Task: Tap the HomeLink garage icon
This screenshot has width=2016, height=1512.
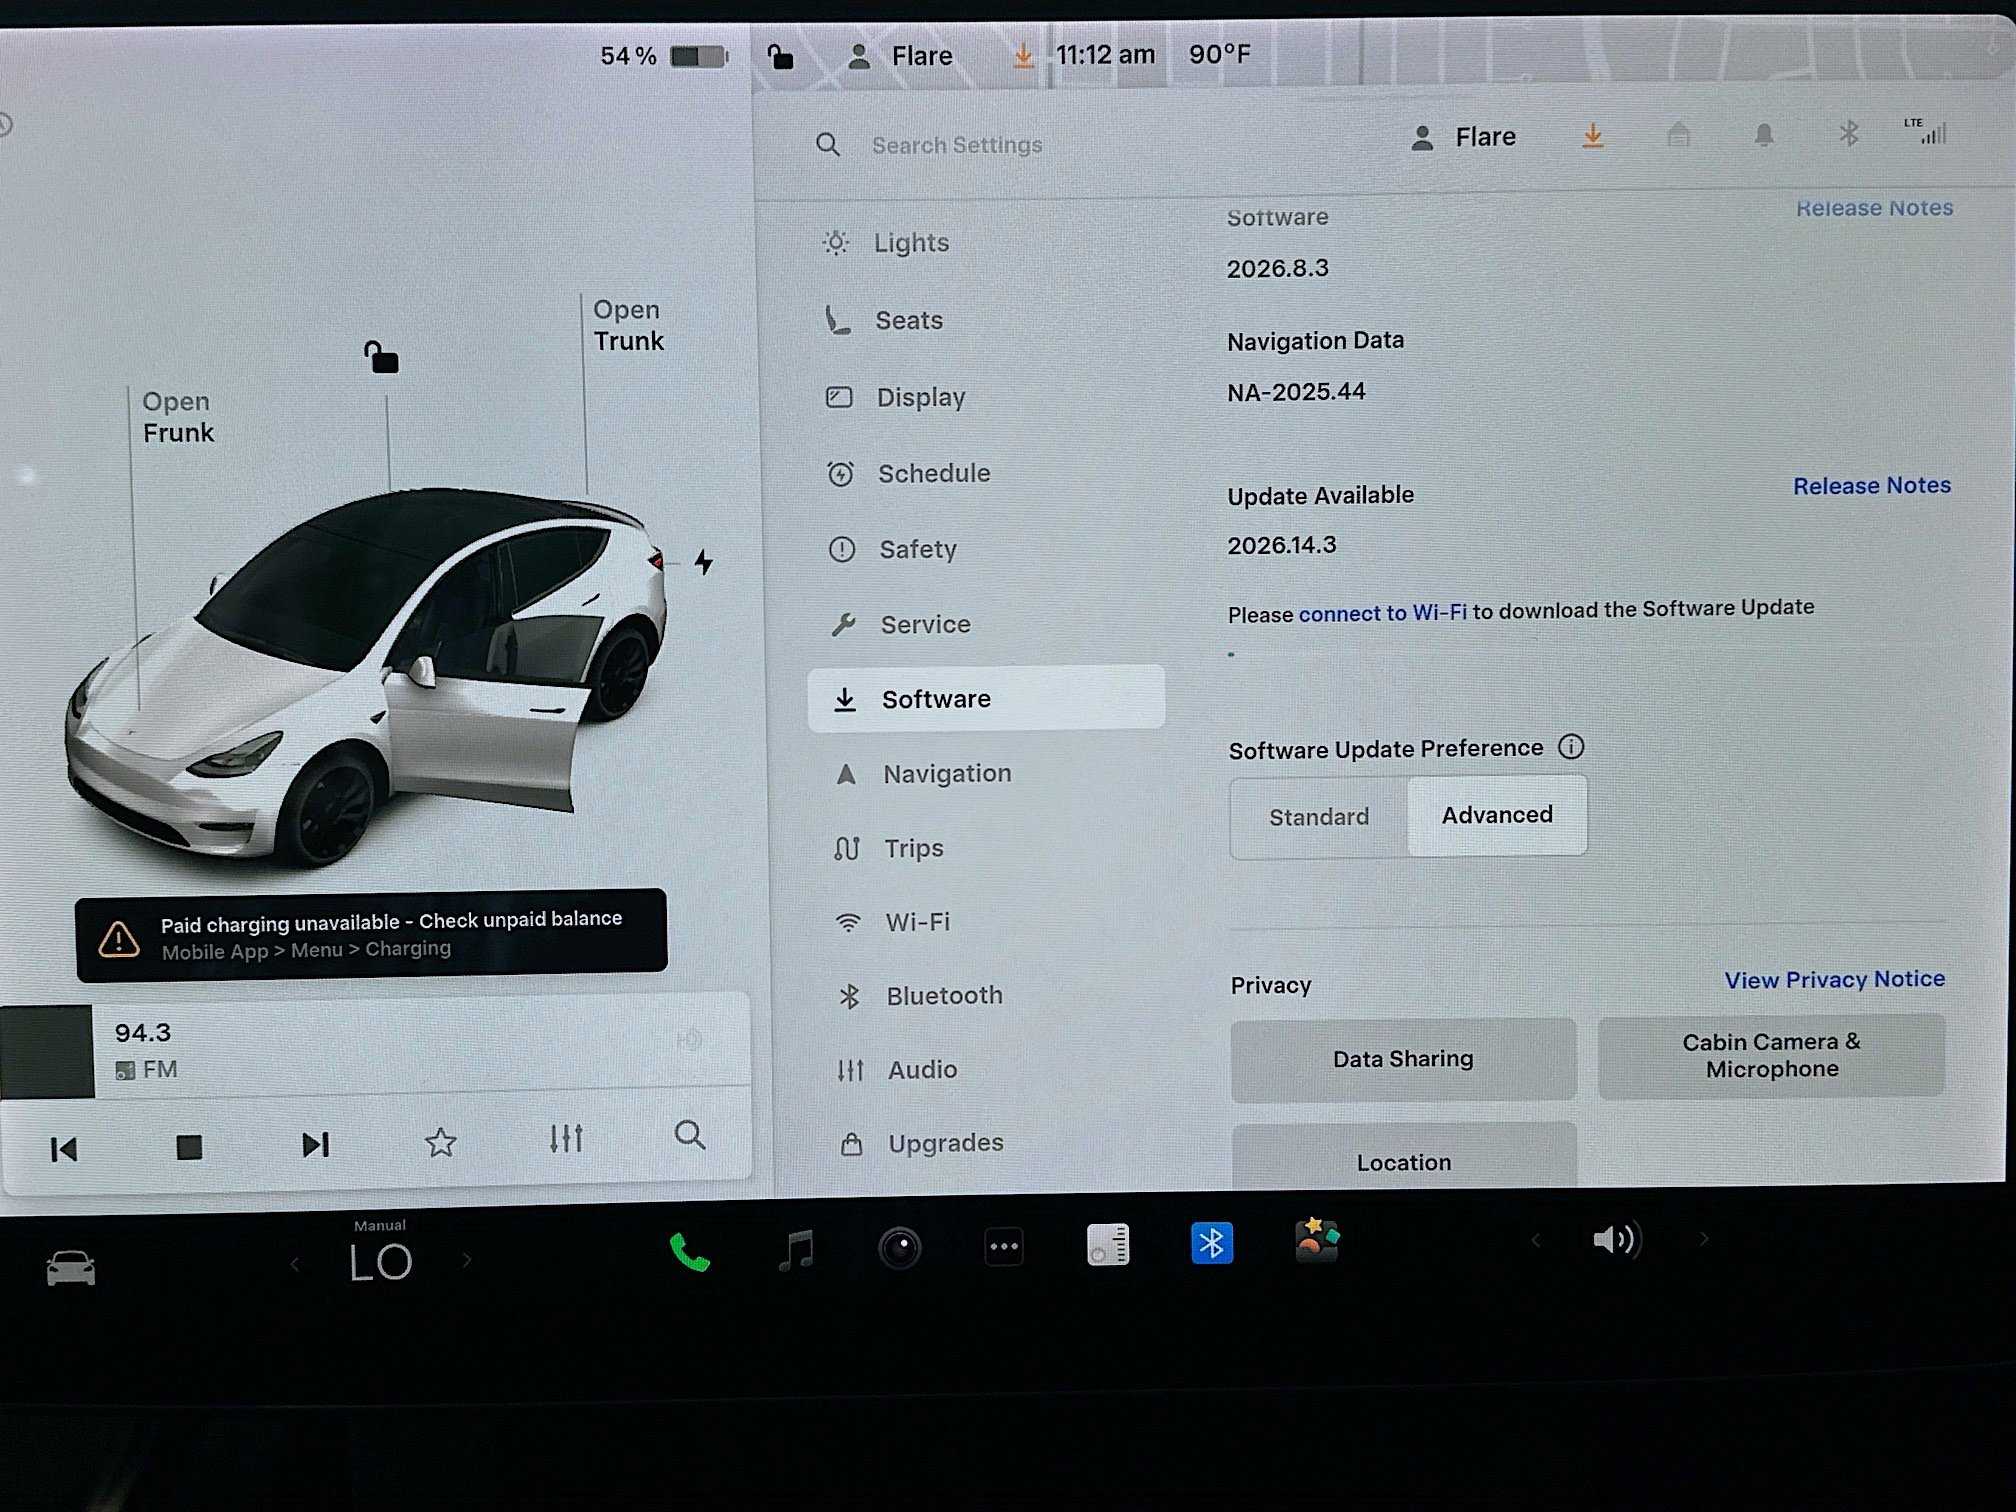Action: 1679,135
